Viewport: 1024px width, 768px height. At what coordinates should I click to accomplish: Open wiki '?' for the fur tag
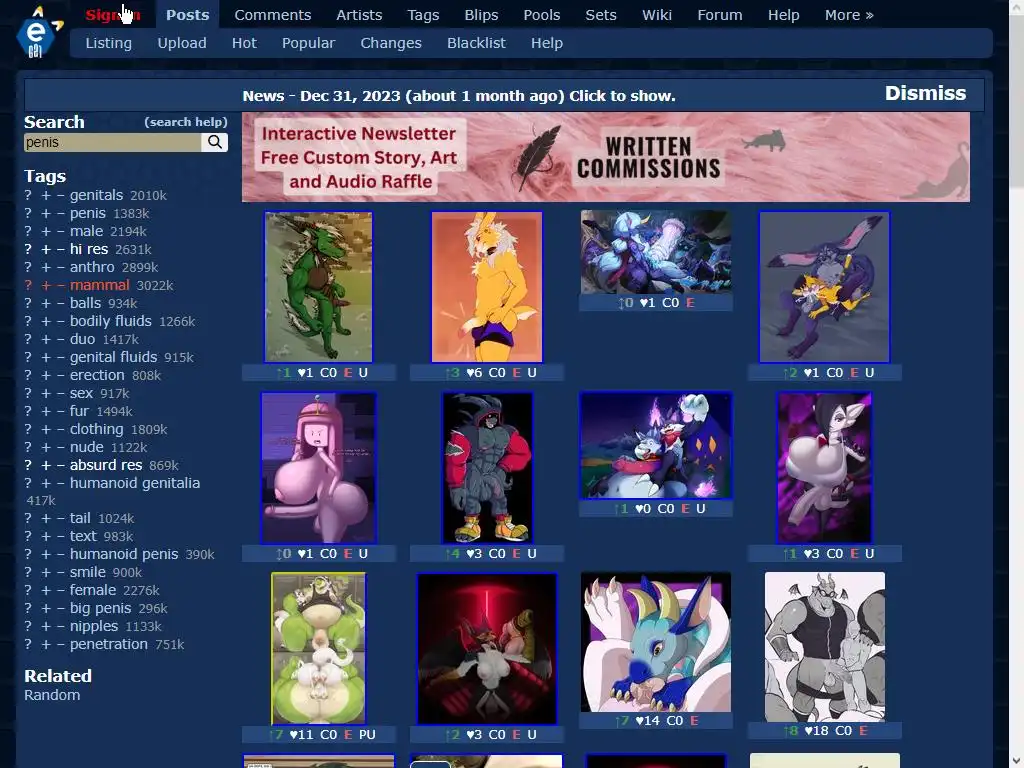pos(28,411)
